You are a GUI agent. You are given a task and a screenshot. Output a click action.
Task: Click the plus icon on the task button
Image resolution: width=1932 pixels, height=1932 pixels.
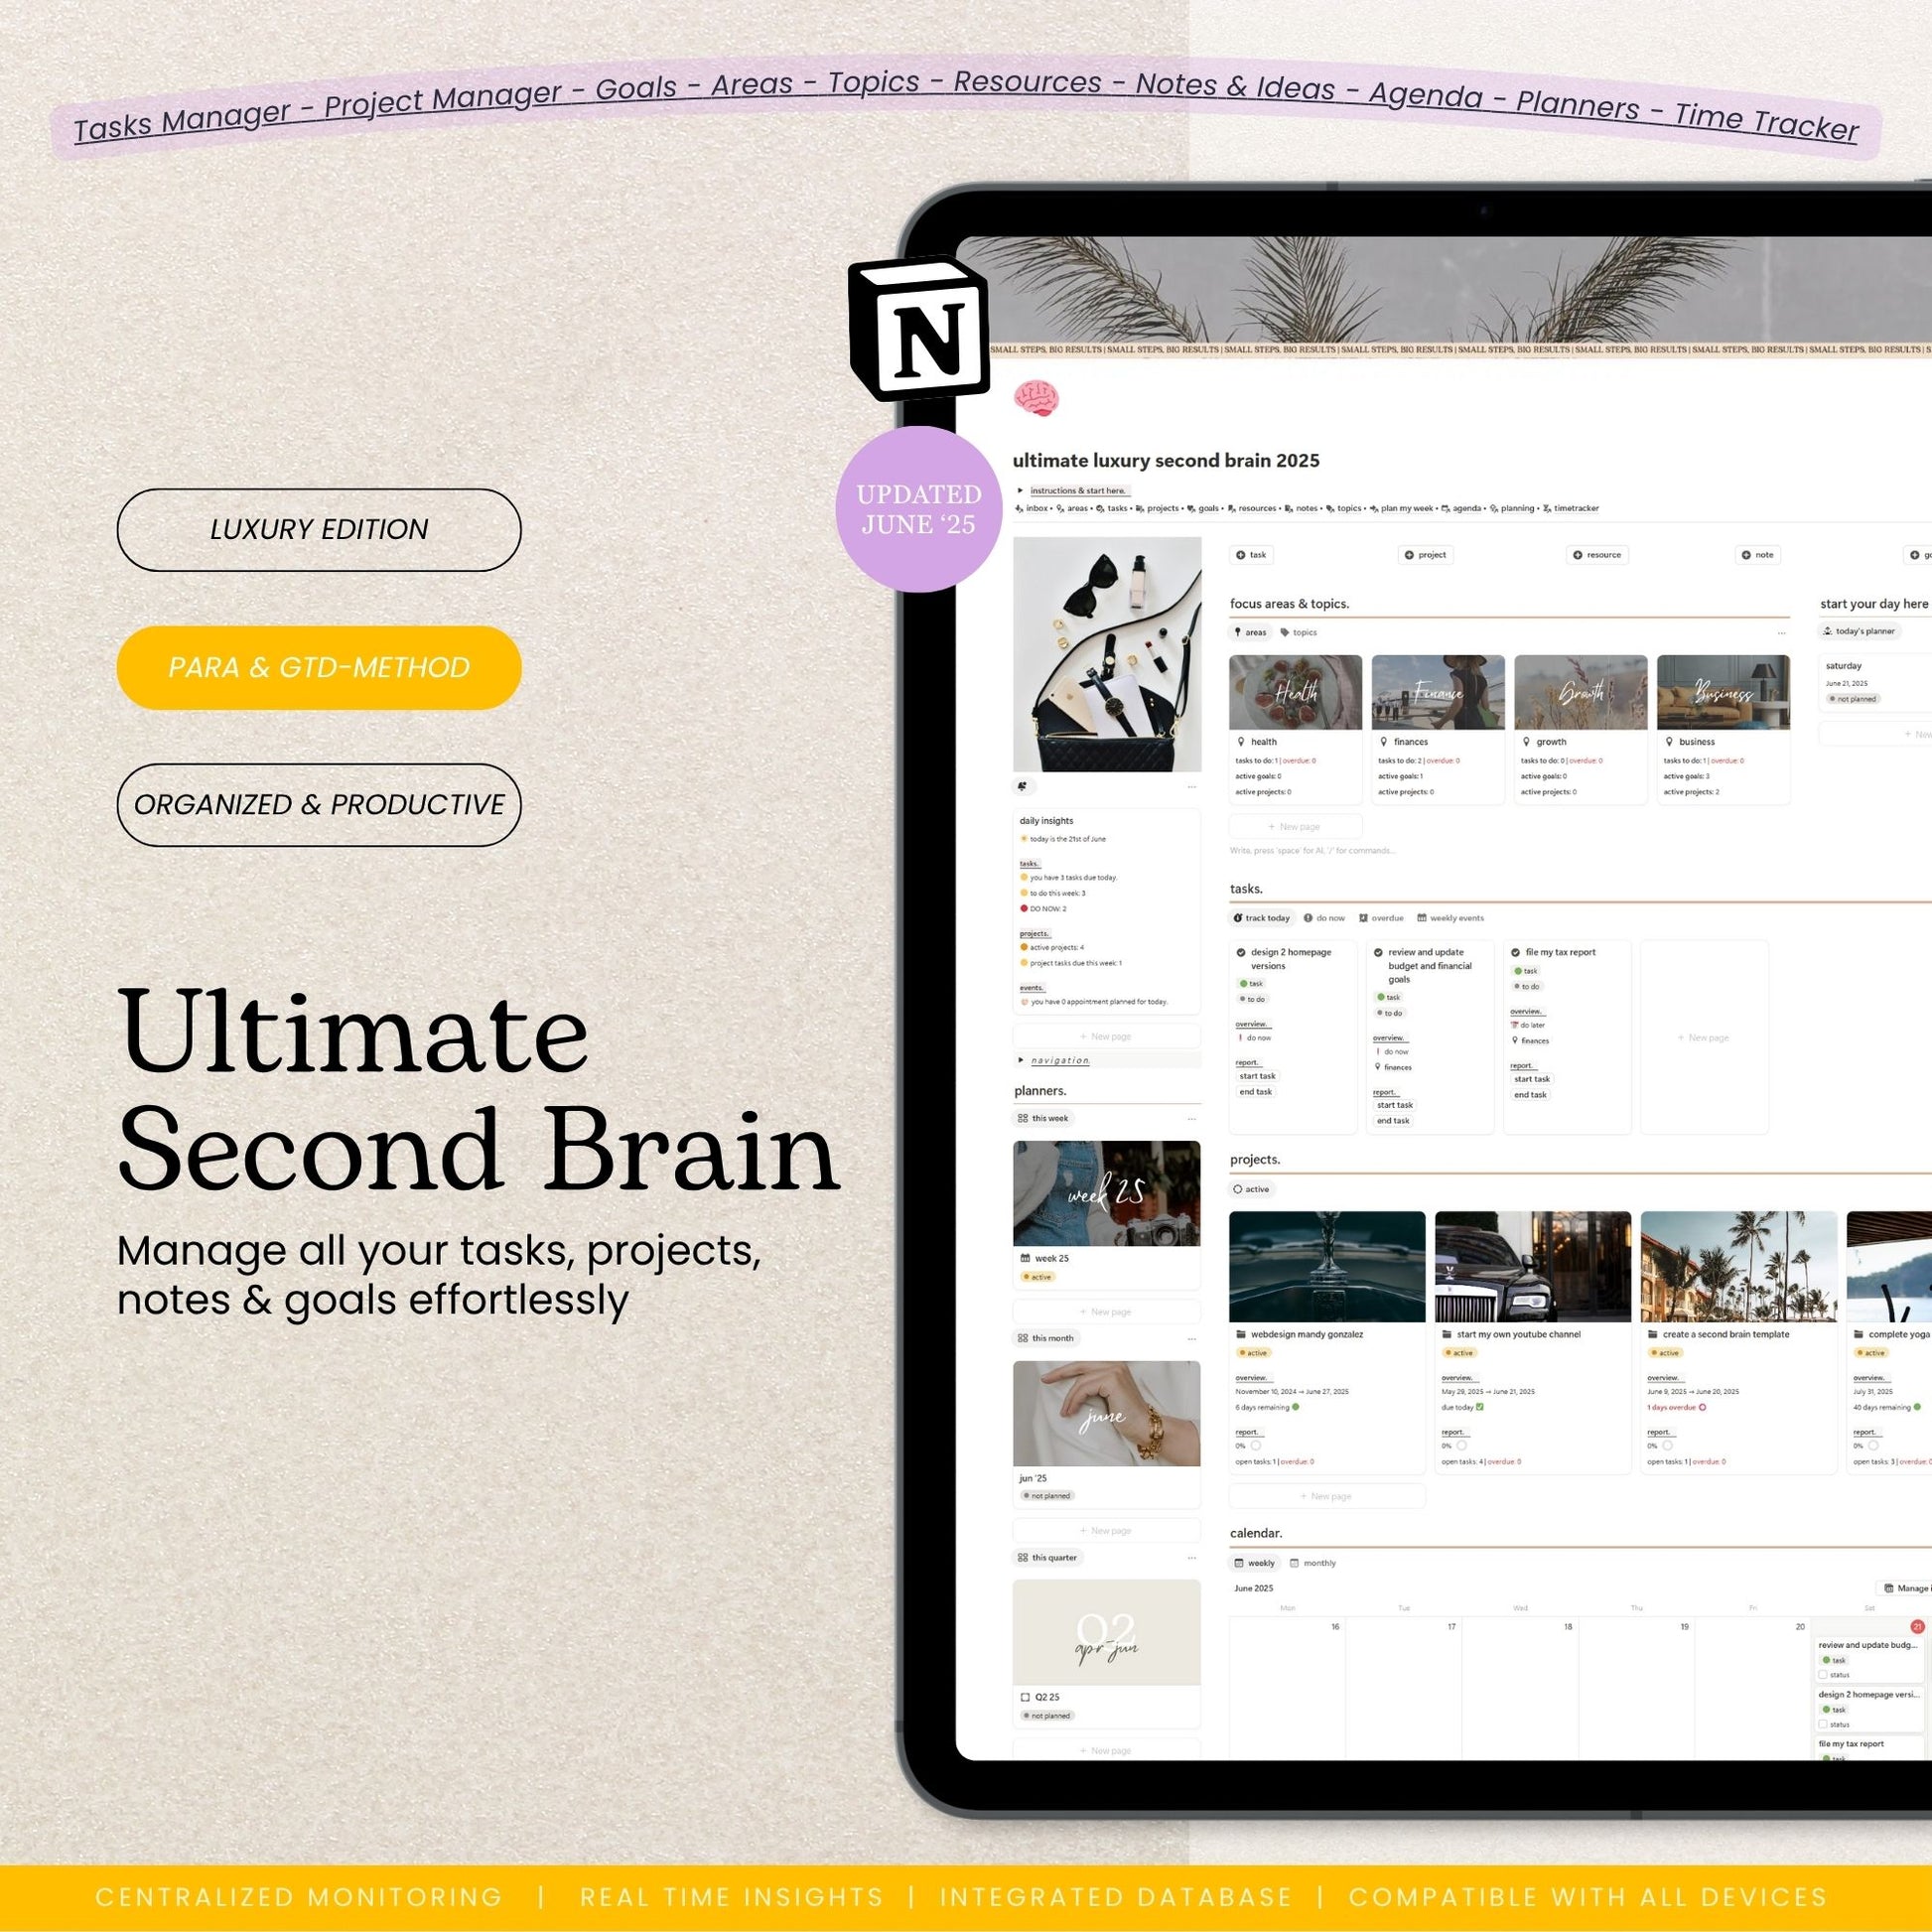click(1241, 555)
